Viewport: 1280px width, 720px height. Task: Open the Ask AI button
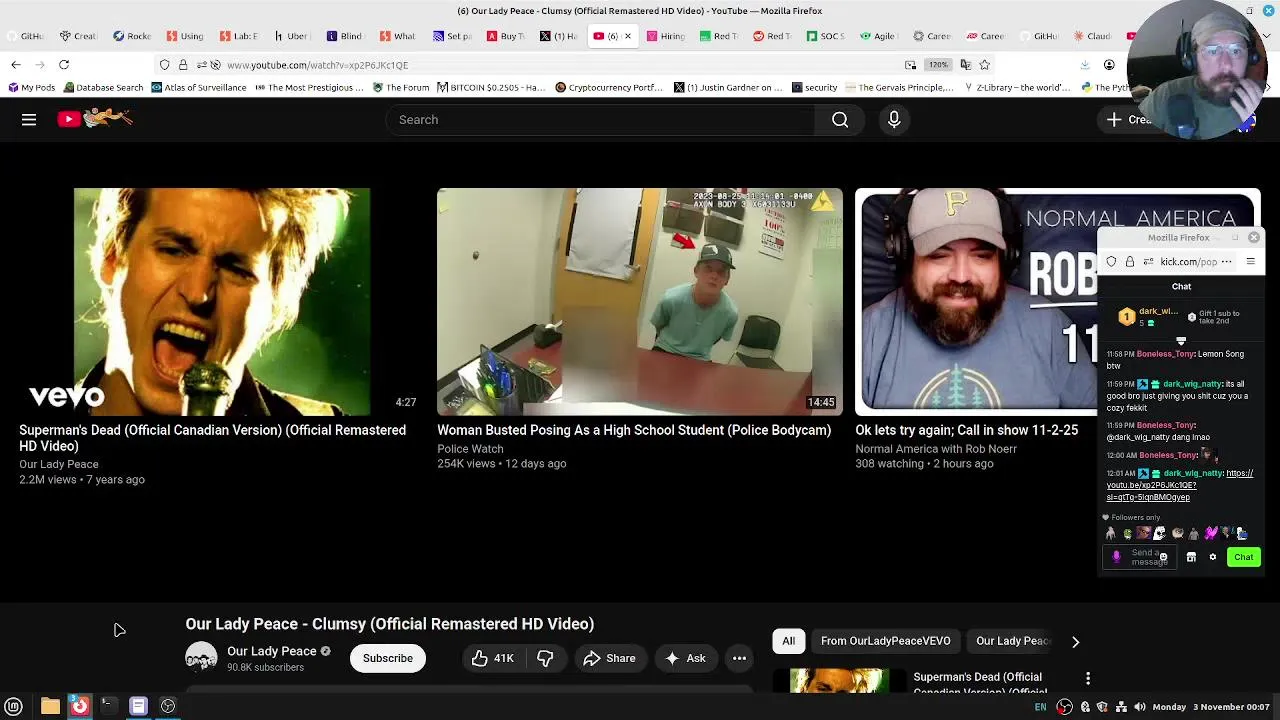point(685,658)
